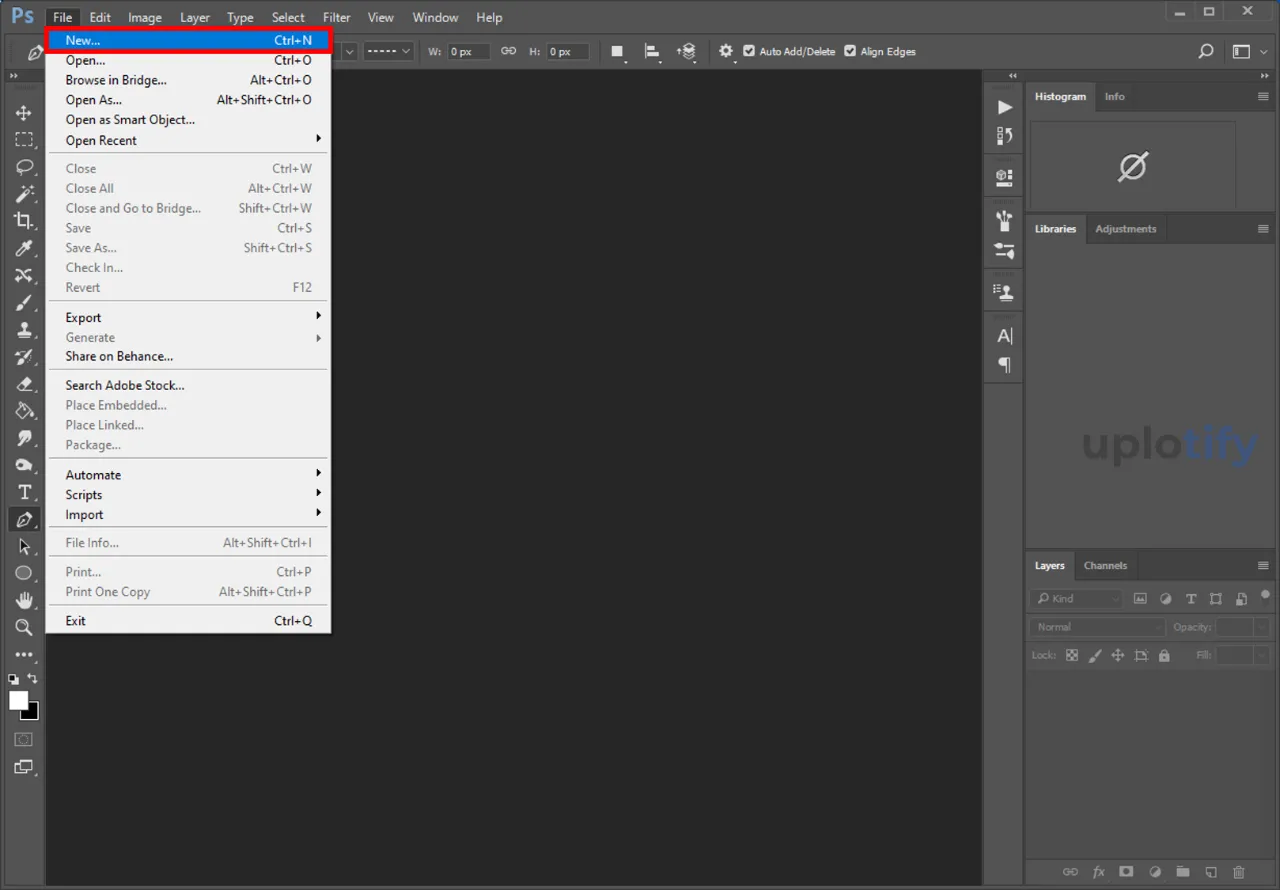The height and width of the screenshot is (890, 1280).
Task: Click the H height input field
Action: 566,51
